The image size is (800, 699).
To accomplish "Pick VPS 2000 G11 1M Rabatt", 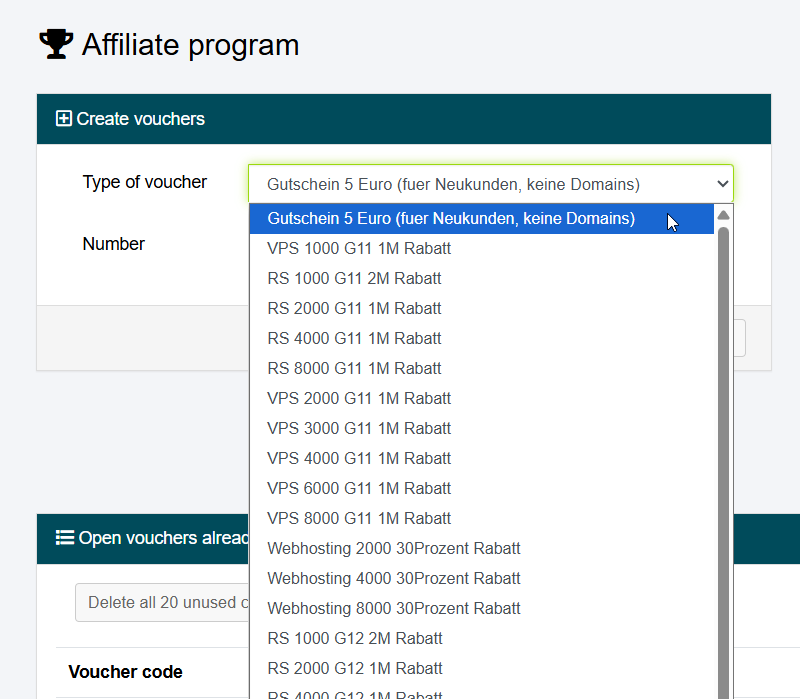I will point(359,398).
